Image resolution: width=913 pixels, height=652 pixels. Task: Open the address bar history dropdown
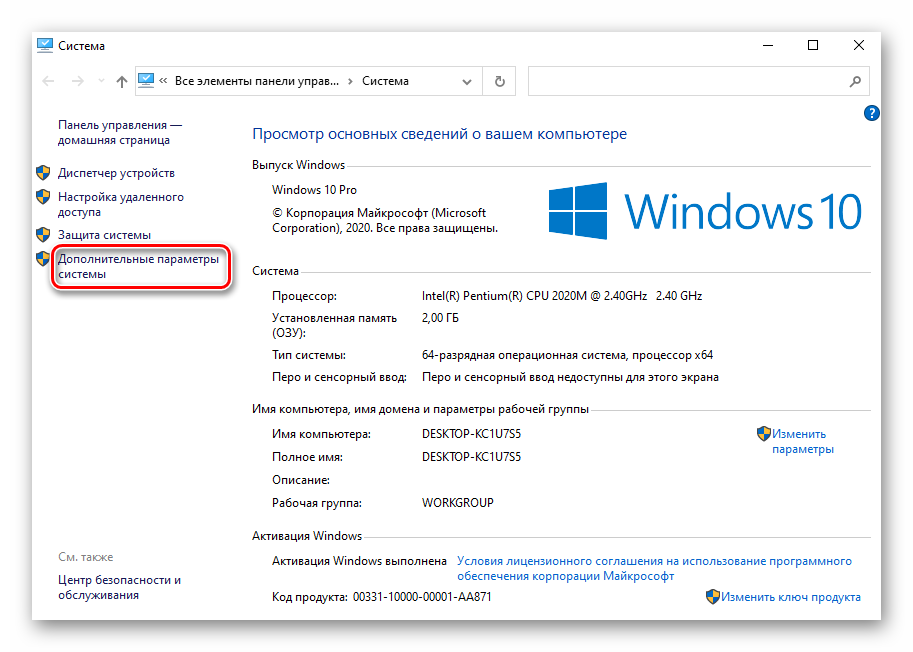tap(467, 81)
